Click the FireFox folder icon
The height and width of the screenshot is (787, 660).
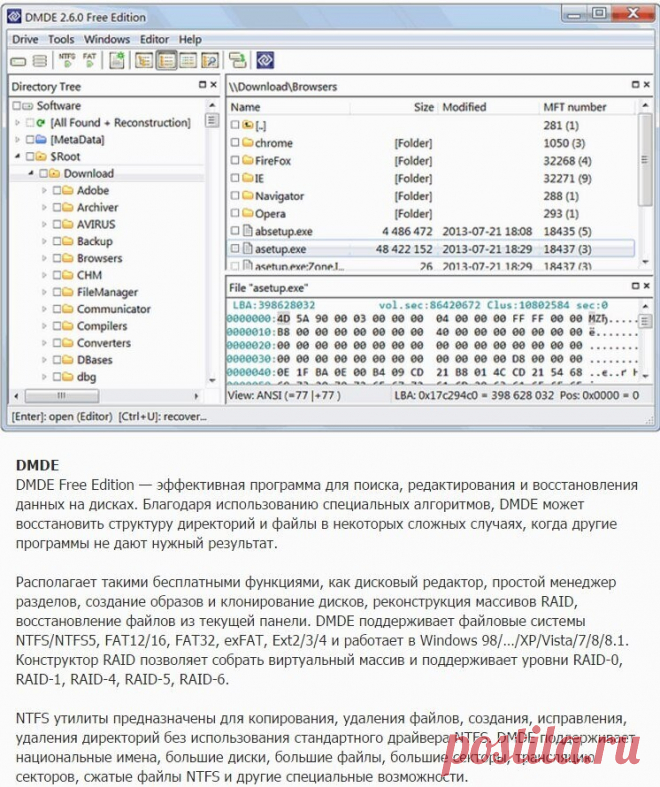click(x=247, y=160)
